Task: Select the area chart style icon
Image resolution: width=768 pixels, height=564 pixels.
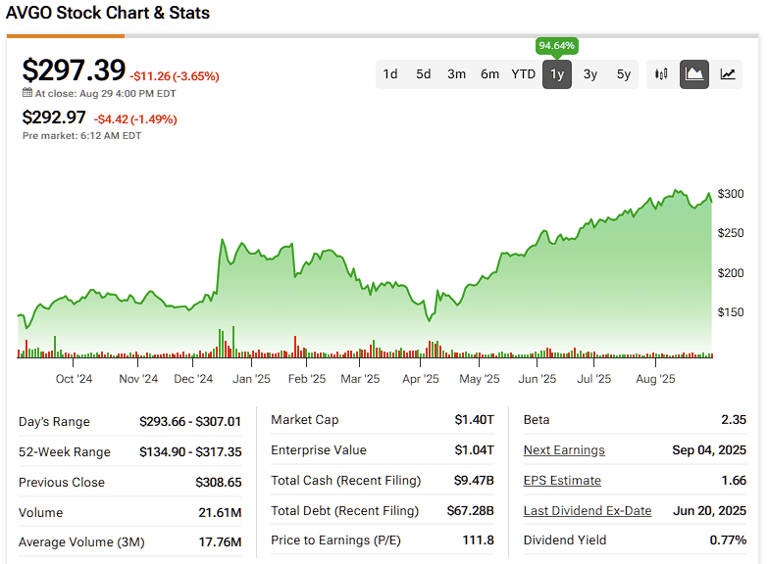Action: click(694, 74)
